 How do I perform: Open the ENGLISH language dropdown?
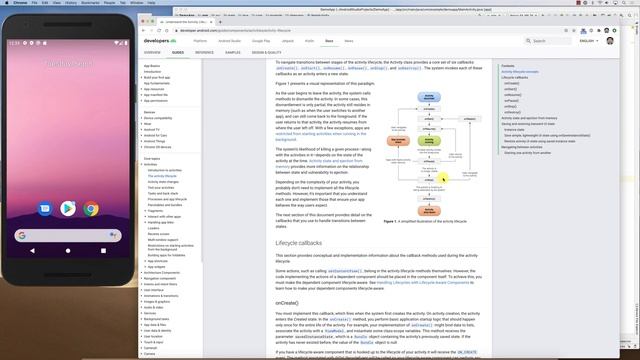point(589,41)
